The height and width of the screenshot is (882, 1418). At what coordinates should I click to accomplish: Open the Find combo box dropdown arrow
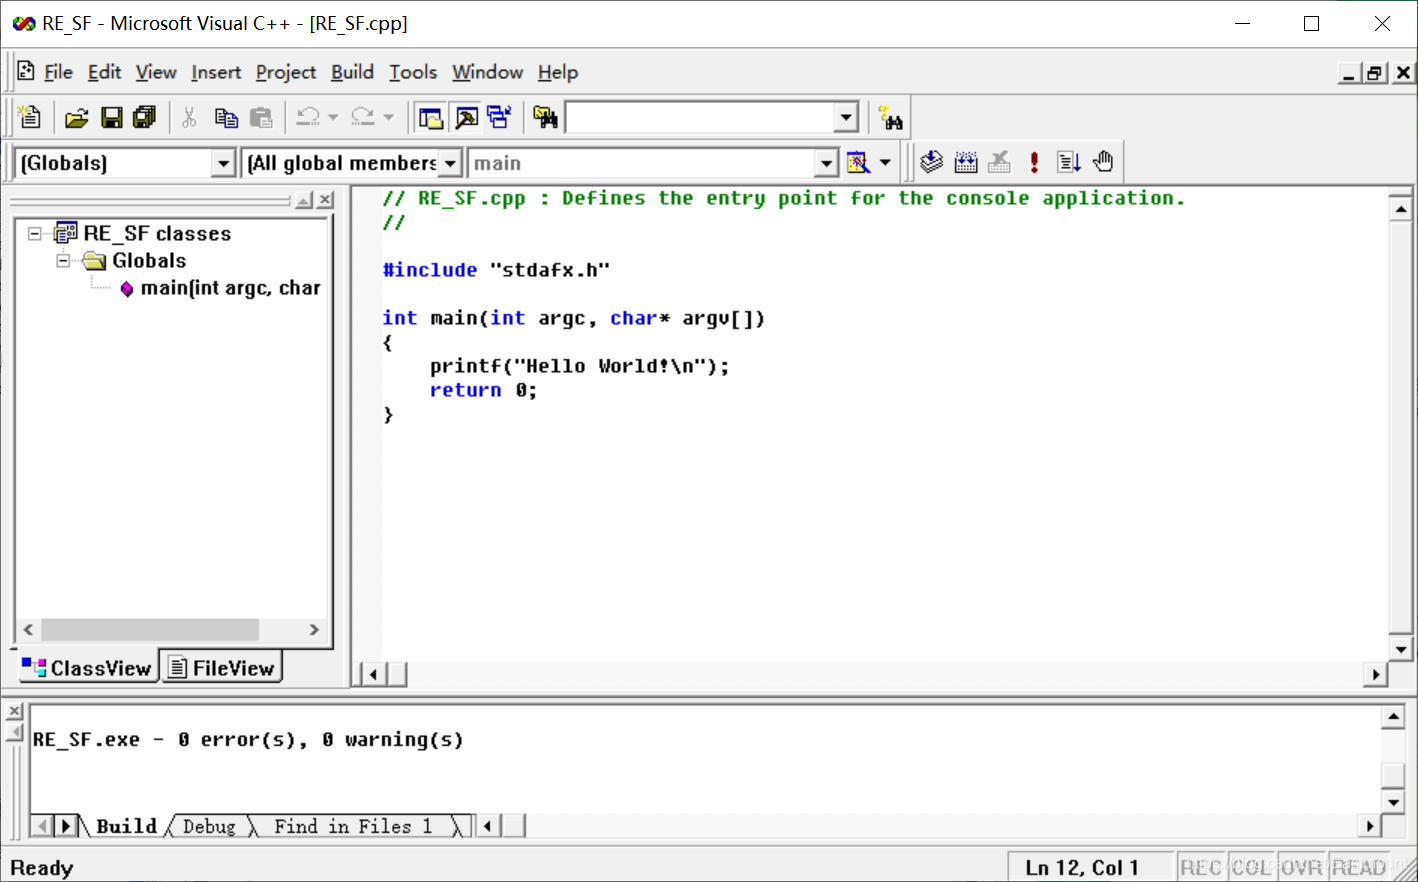click(x=846, y=118)
